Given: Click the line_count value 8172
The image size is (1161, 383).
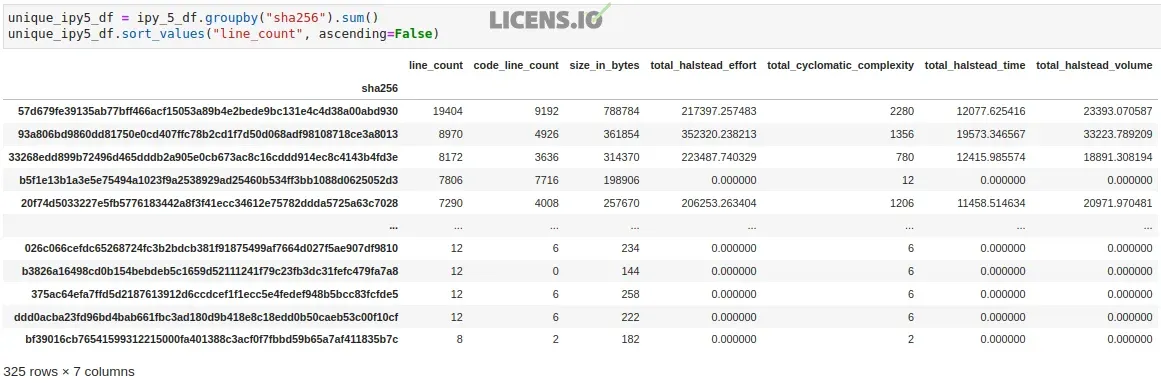Looking at the screenshot, I should click(x=450, y=157).
